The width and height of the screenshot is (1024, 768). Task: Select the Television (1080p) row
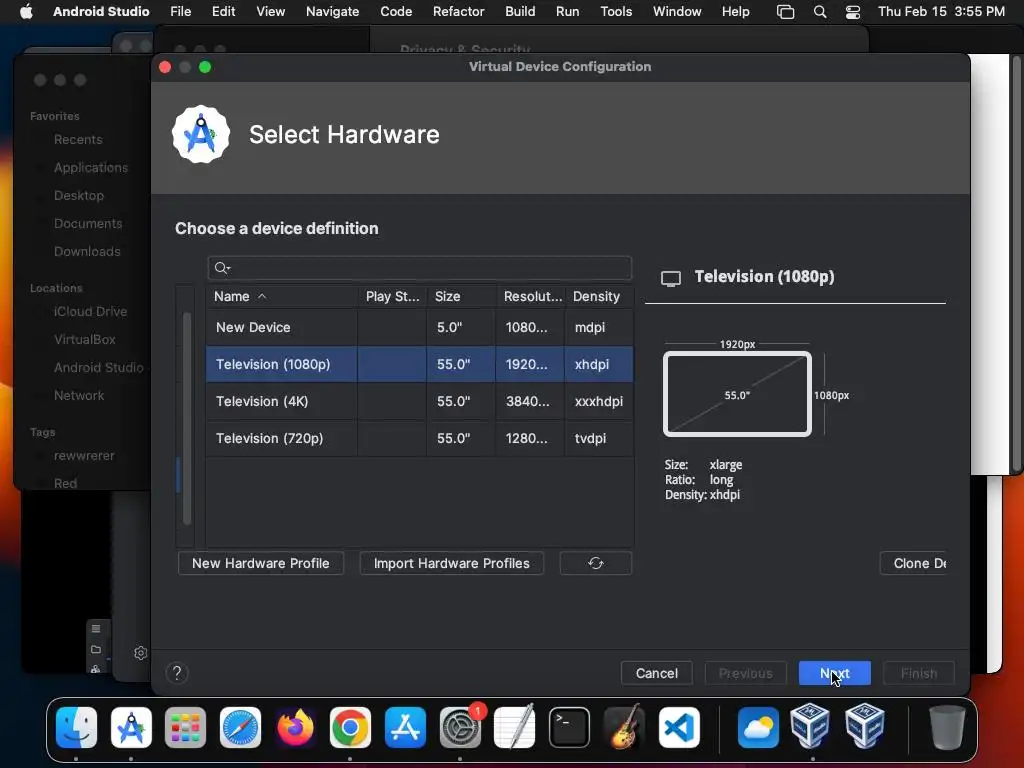tap(420, 364)
